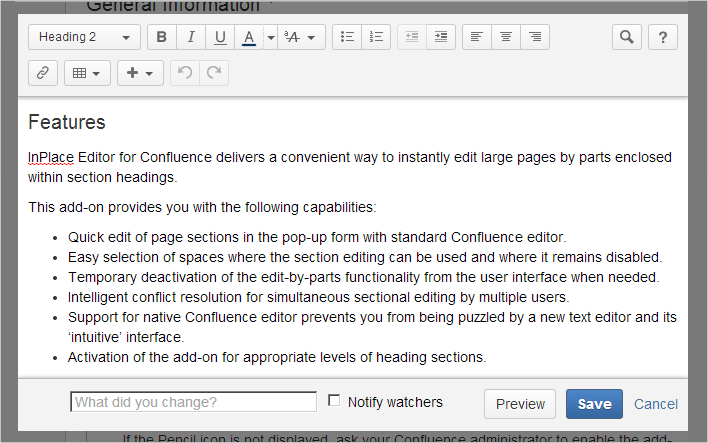The image size is (708, 443).
Task: Click the outdent button
Action: coord(412,37)
